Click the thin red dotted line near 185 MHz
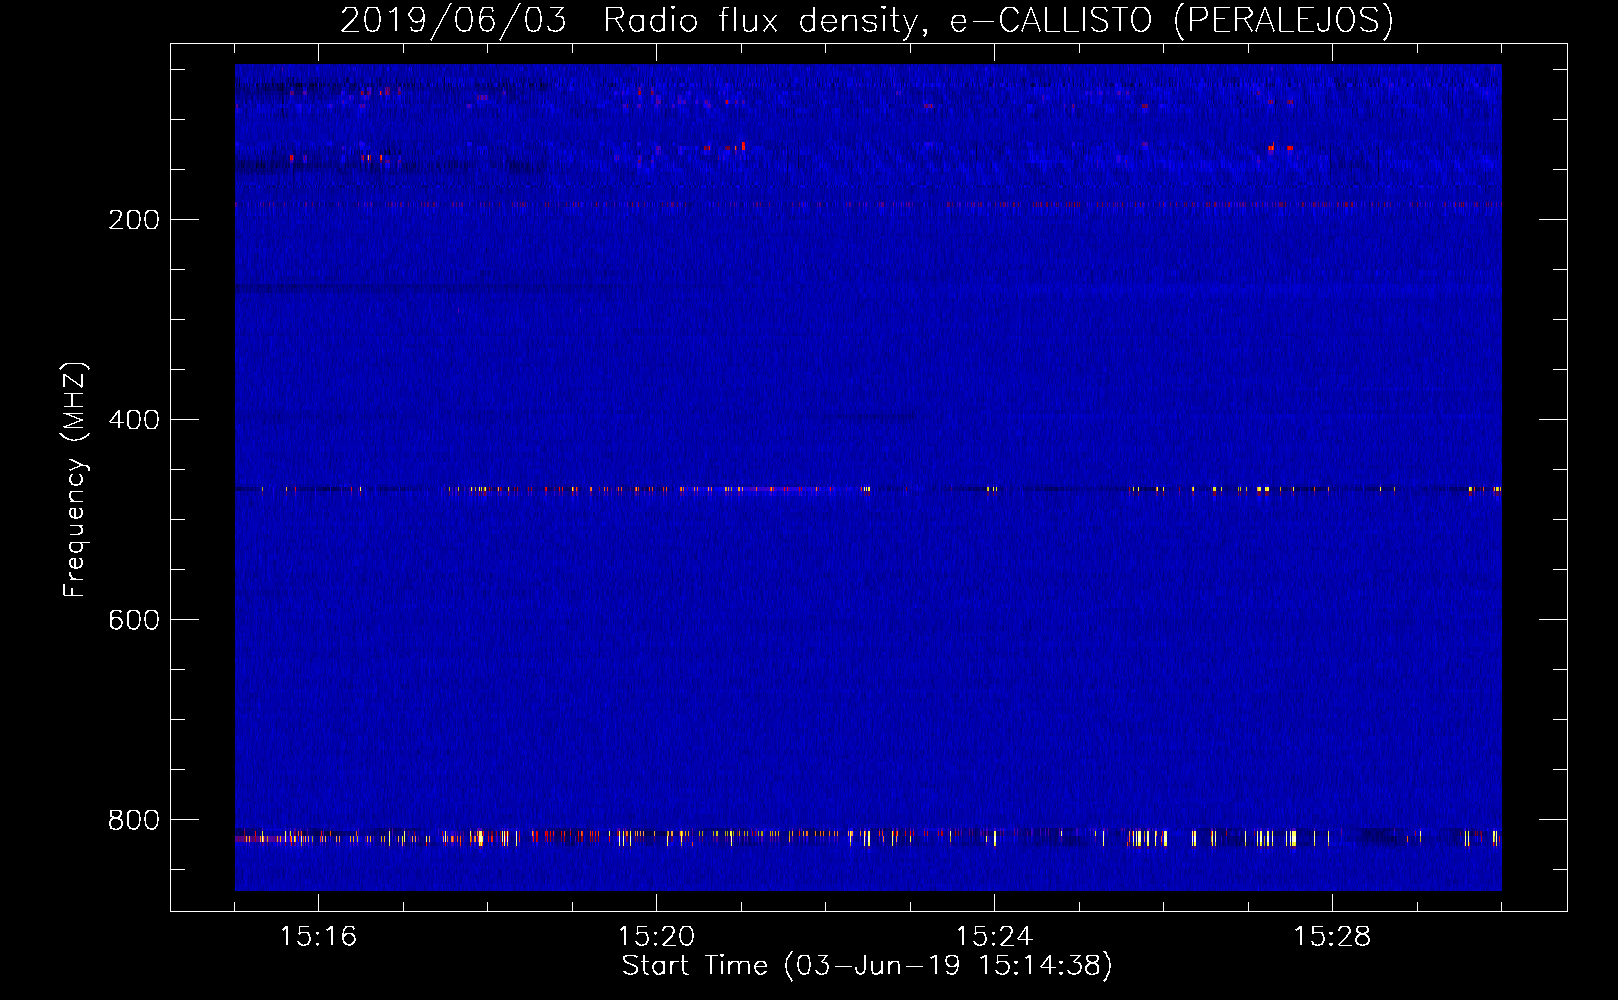 (868, 204)
